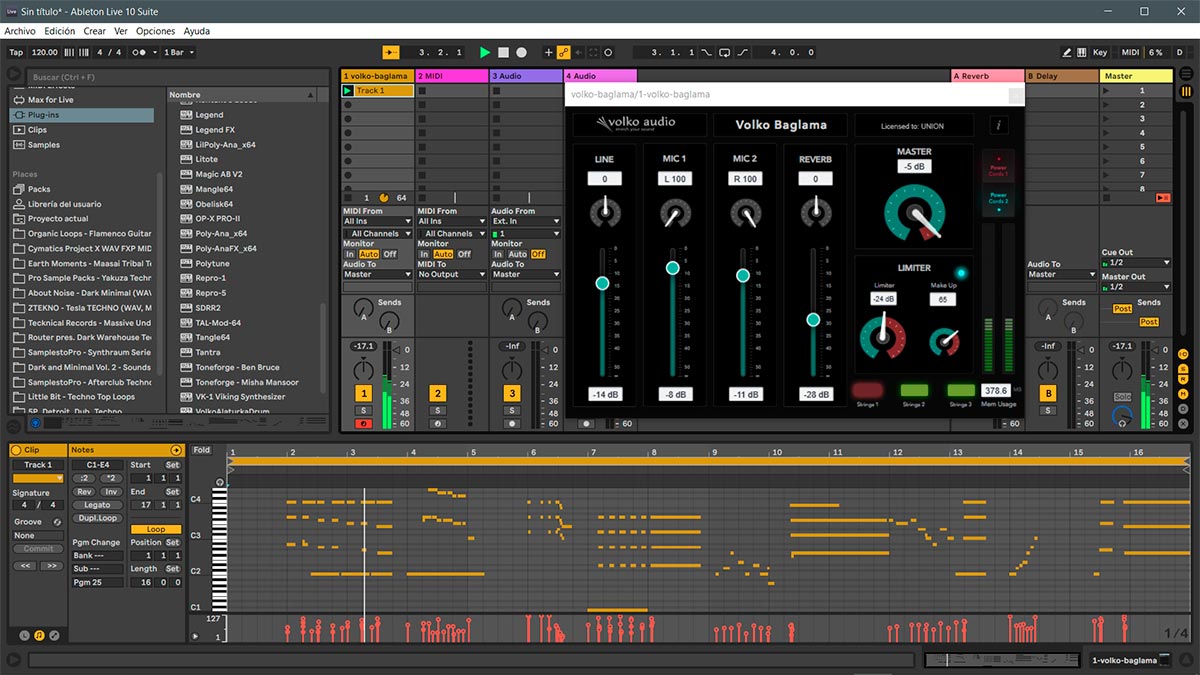Click the Legato button
Image resolution: width=1200 pixels, height=675 pixels.
coord(97,505)
